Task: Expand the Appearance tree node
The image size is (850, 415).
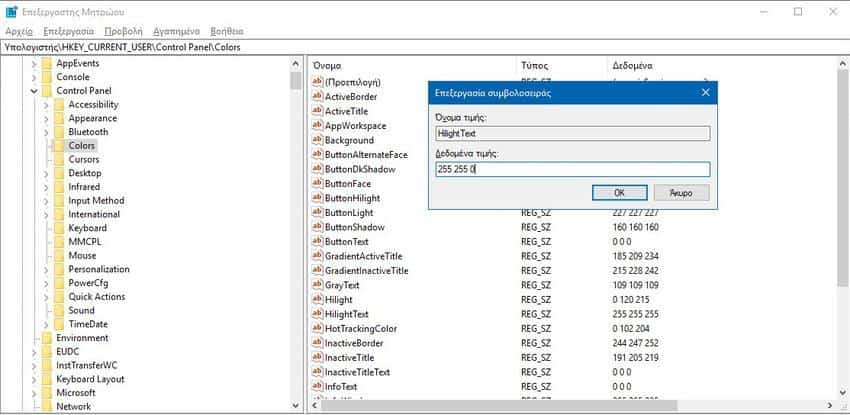Action: [47, 119]
